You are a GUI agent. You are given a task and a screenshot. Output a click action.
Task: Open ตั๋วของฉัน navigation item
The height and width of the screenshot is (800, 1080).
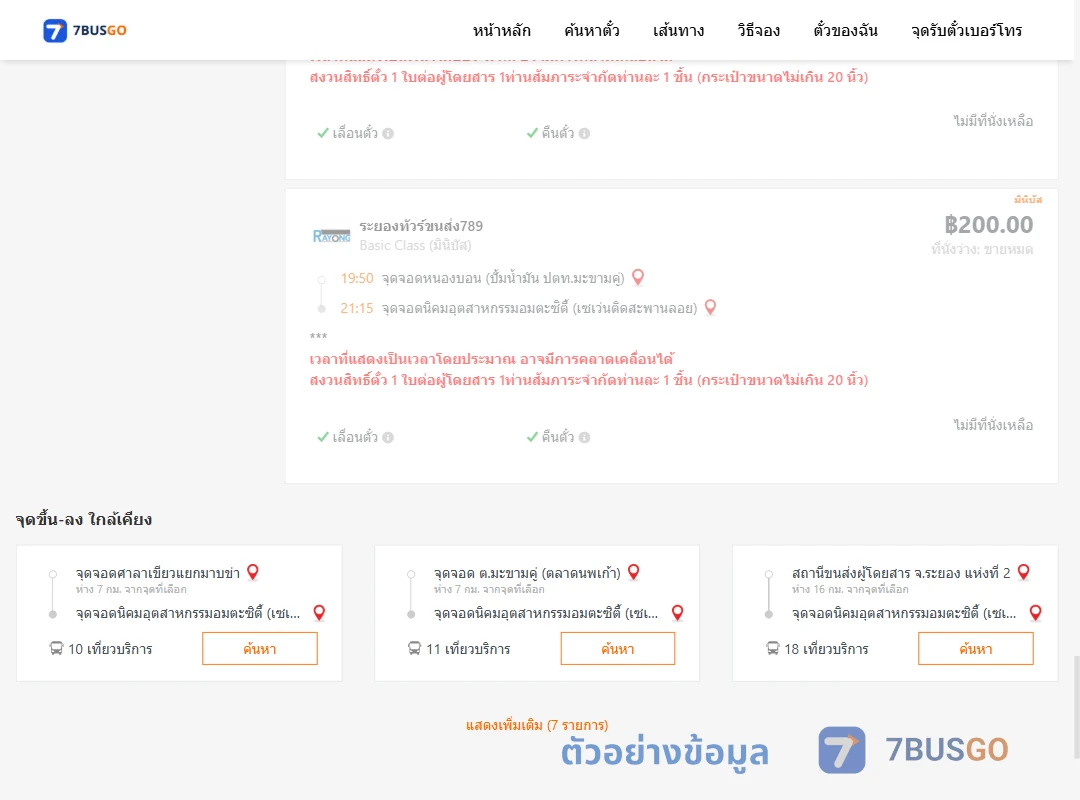(845, 30)
